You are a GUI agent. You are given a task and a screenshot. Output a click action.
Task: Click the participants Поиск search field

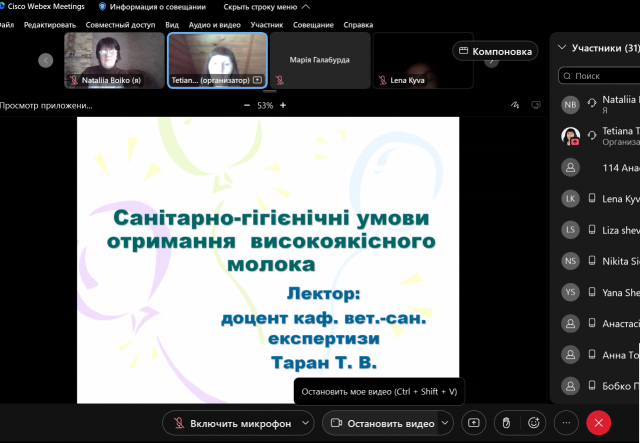point(600,75)
